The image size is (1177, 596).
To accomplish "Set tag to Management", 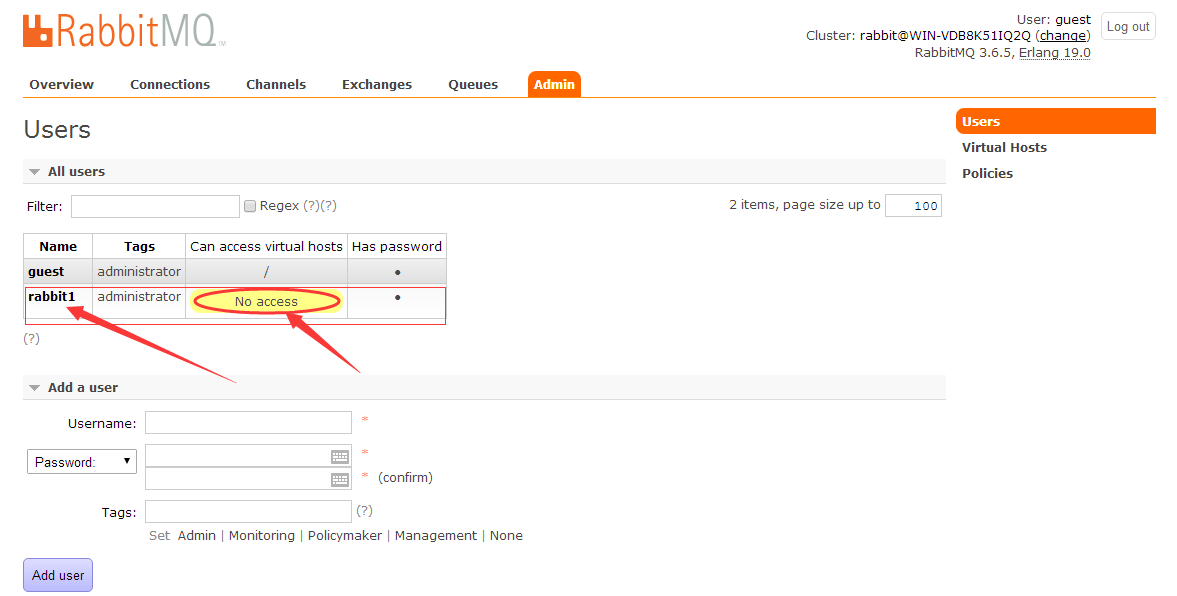I will [x=435, y=535].
